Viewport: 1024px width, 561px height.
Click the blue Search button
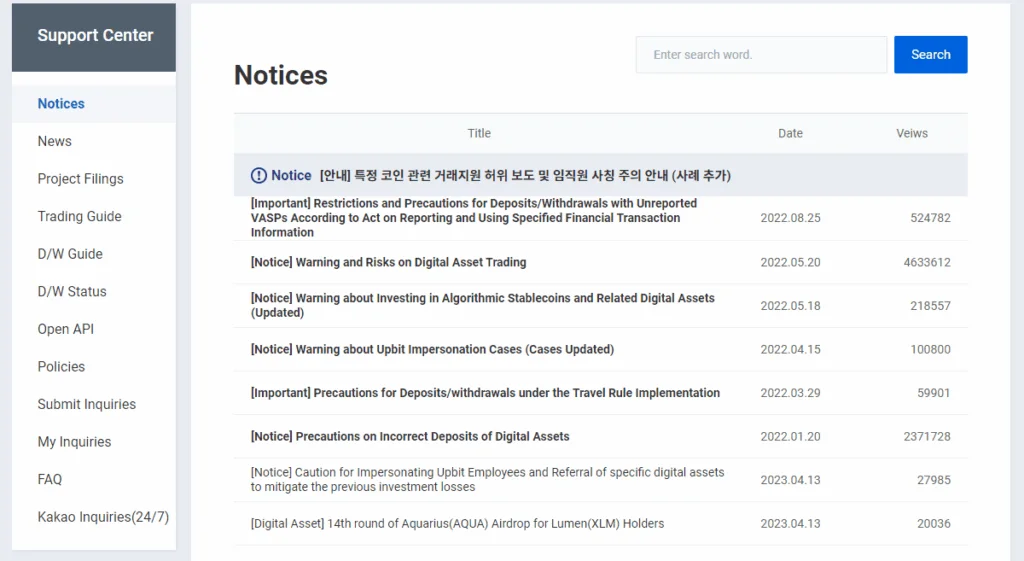click(x=930, y=55)
